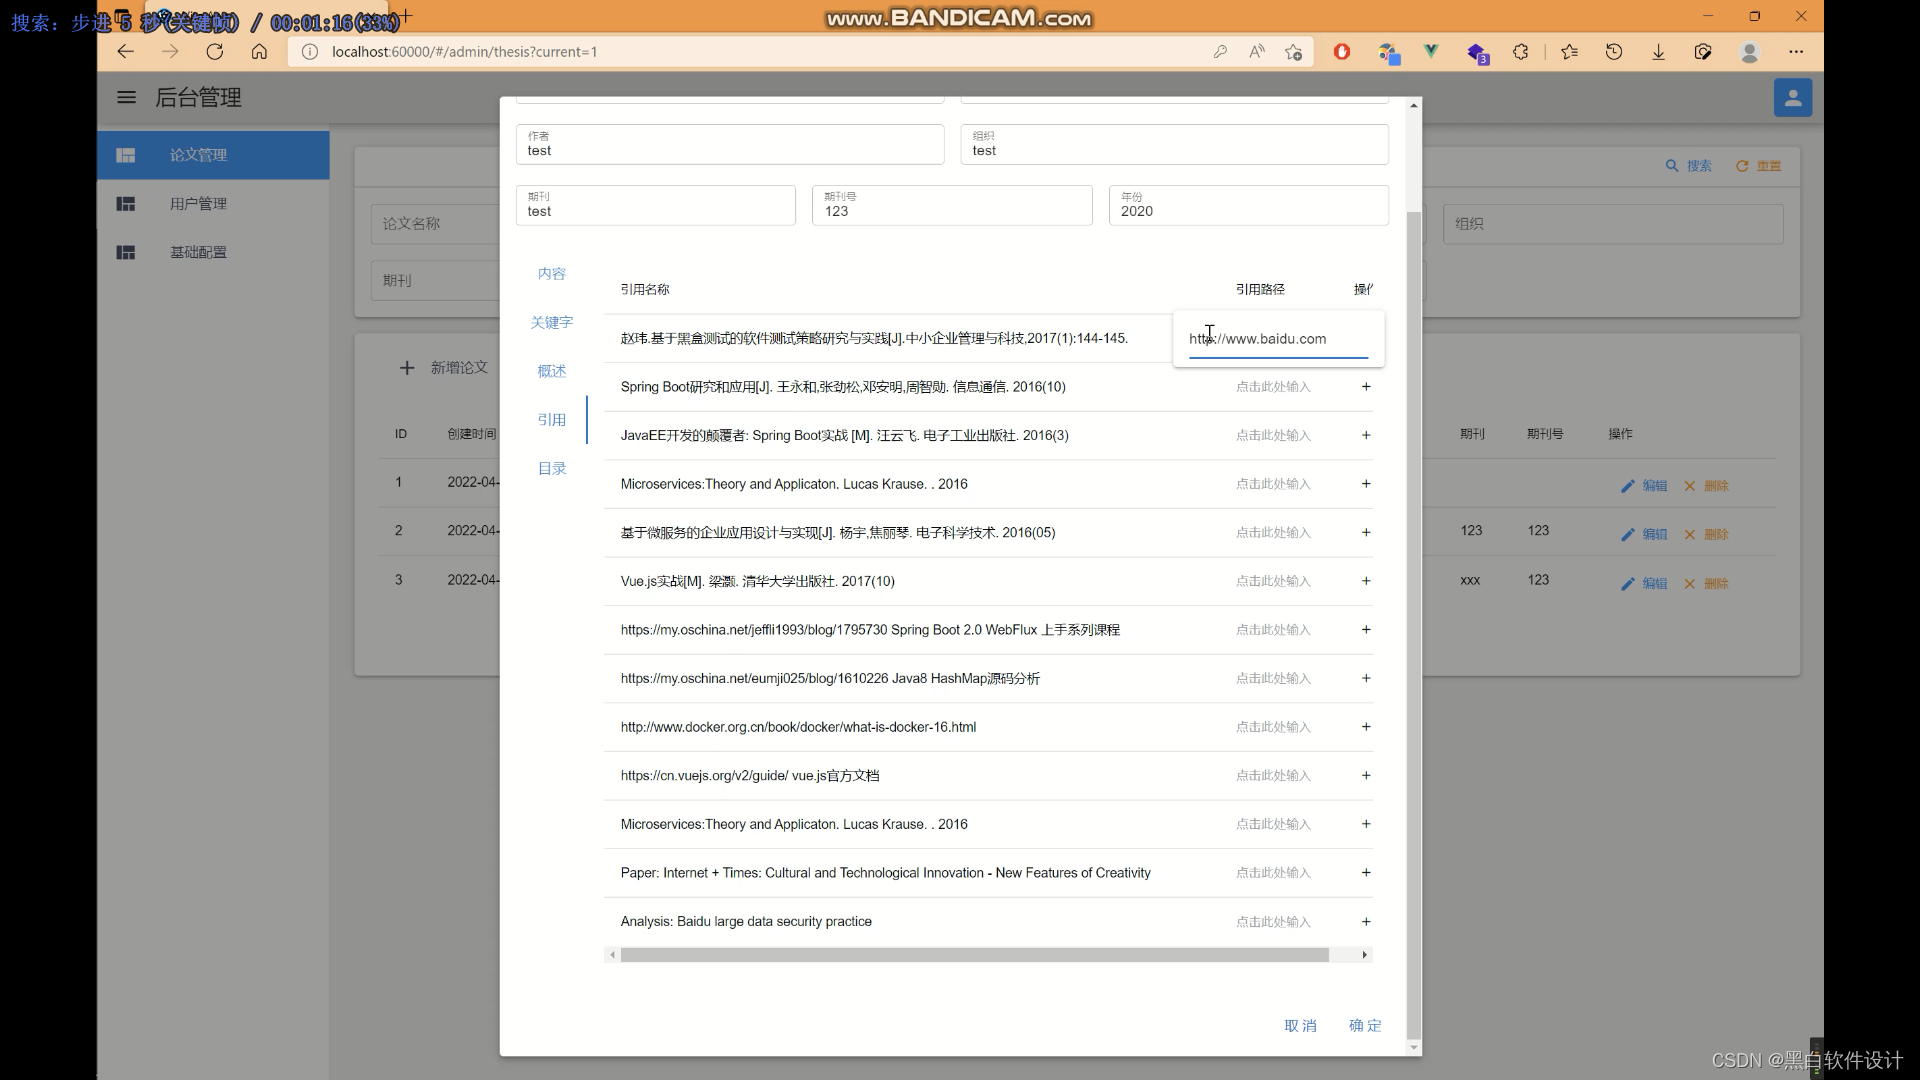Select oschina jeffli1993 Spring Boot 2.0 WebFlux row
The width and height of the screenshot is (1920, 1080).
(870, 630)
